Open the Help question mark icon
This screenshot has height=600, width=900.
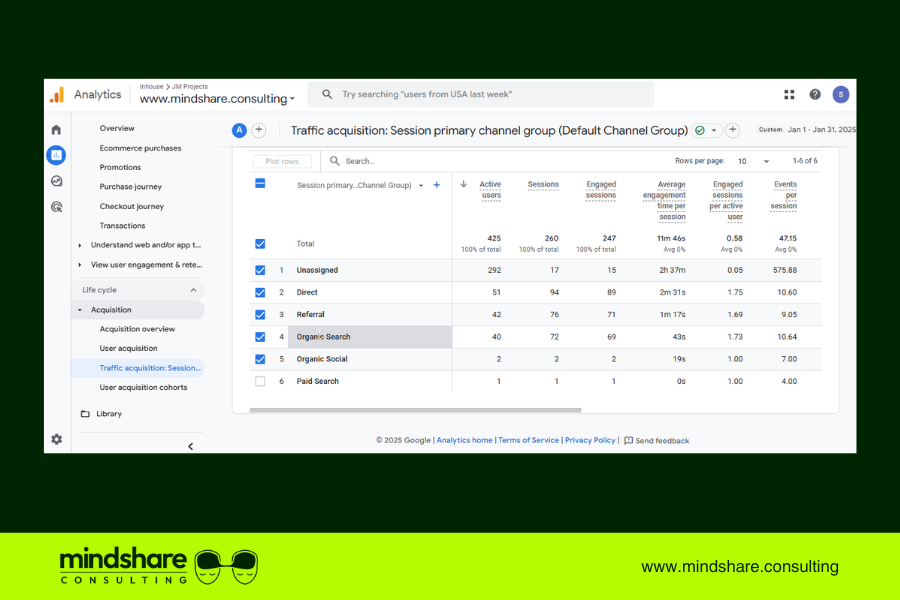click(815, 95)
